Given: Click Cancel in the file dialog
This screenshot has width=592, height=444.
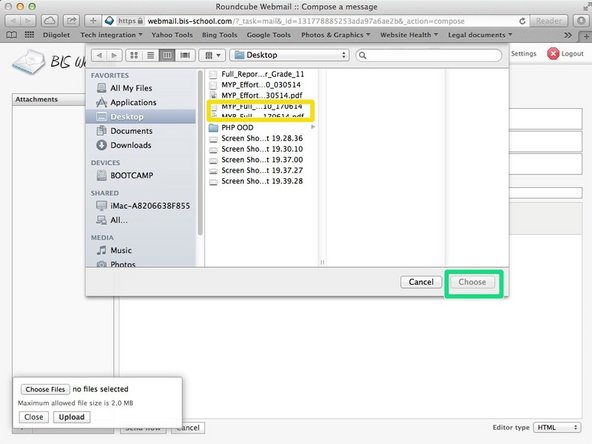Looking at the screenshot, I should pos(421,282).
